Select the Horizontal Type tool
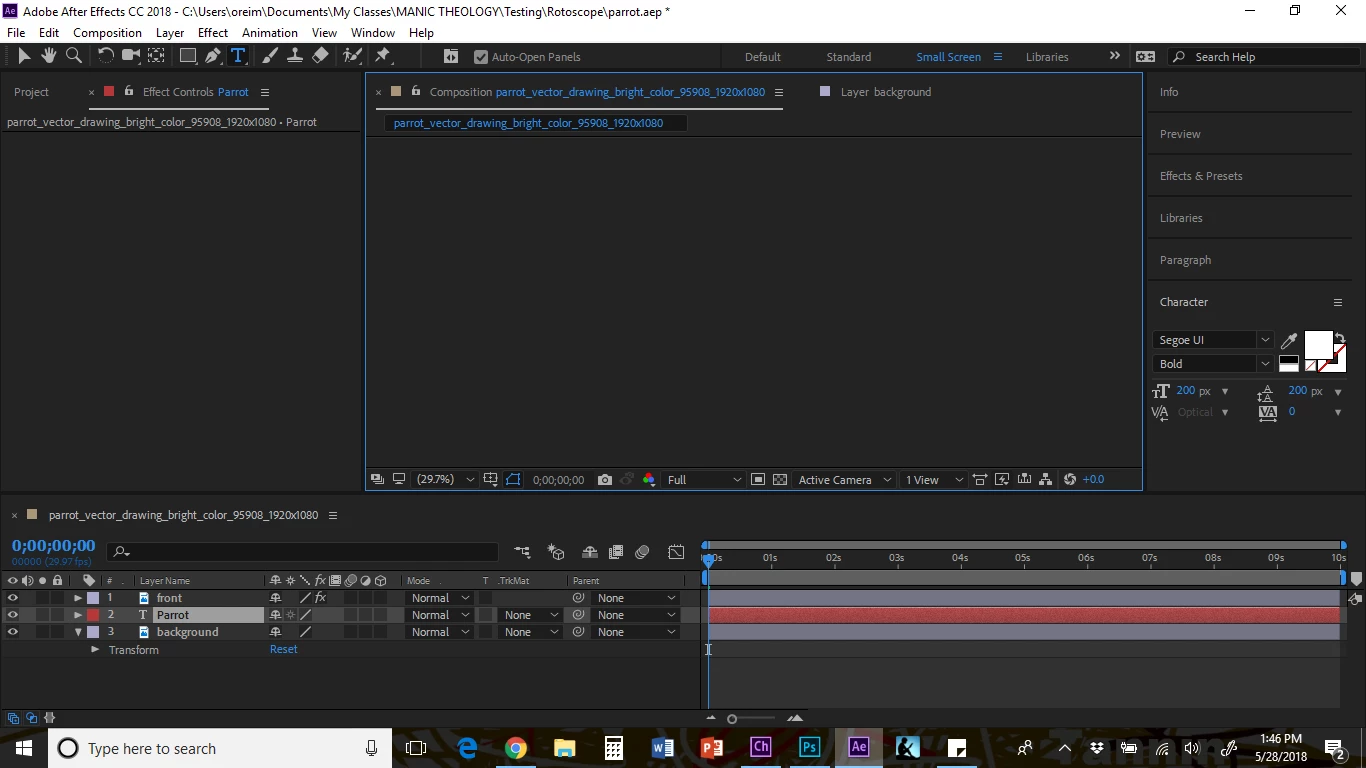 point(238,56)
